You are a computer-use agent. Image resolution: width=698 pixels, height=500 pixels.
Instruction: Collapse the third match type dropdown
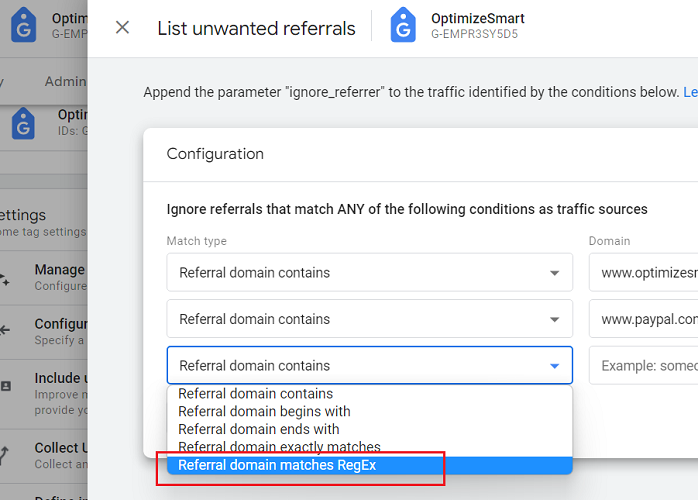click(554, 366)
